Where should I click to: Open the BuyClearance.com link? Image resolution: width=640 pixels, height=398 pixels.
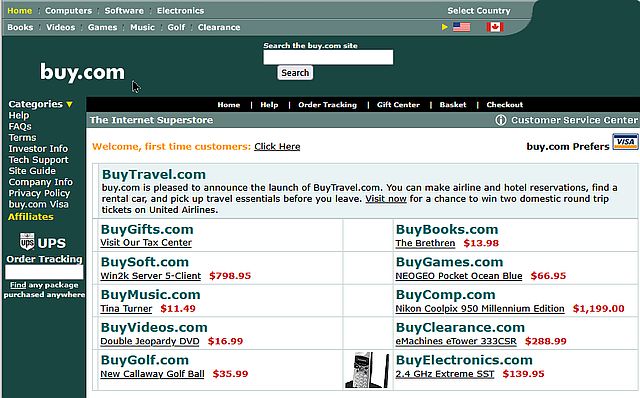[460, 327]
